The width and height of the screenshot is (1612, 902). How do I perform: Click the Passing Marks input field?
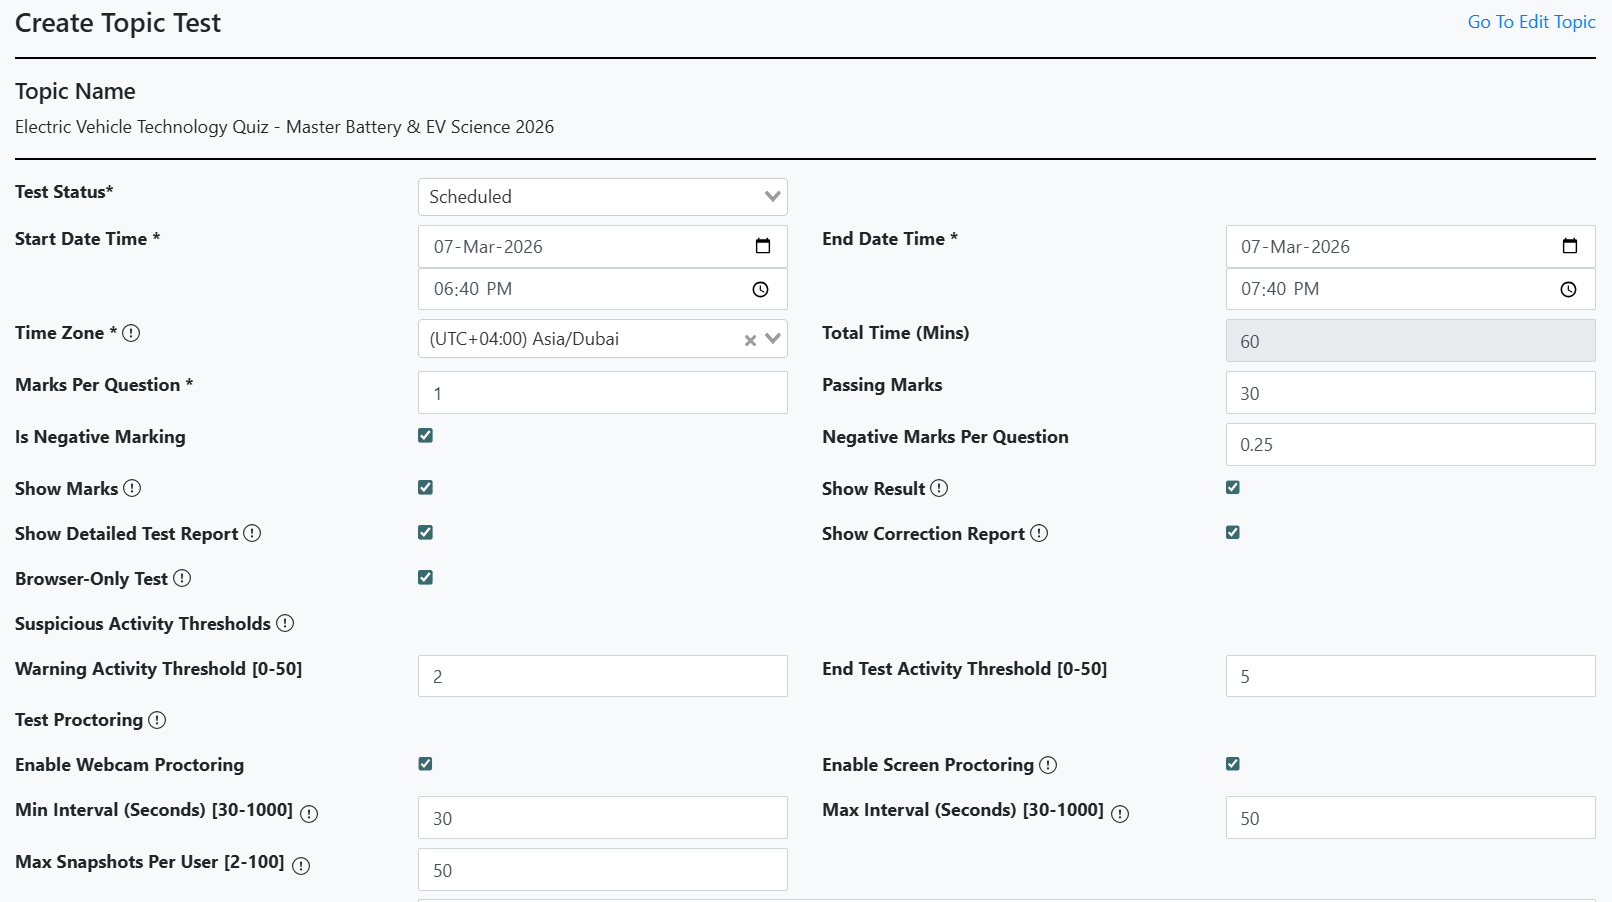tap(1410, 392)
